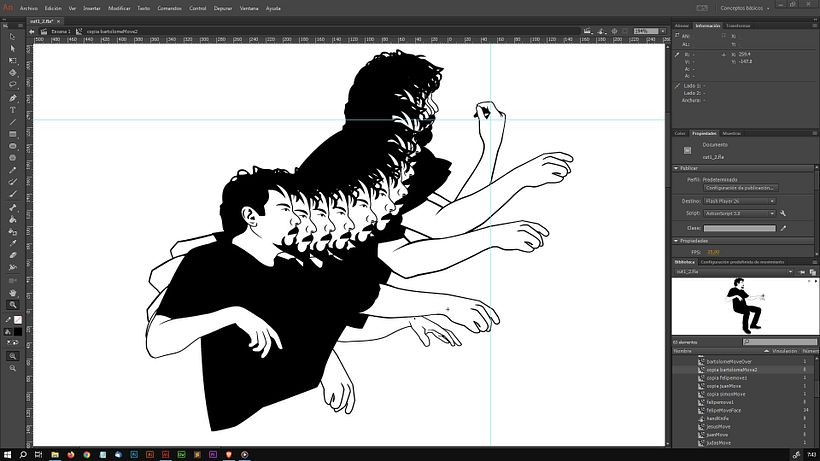820x461 pixels.
Task: Switch to the Muestras tab
Action: click(x=732, y=133)
